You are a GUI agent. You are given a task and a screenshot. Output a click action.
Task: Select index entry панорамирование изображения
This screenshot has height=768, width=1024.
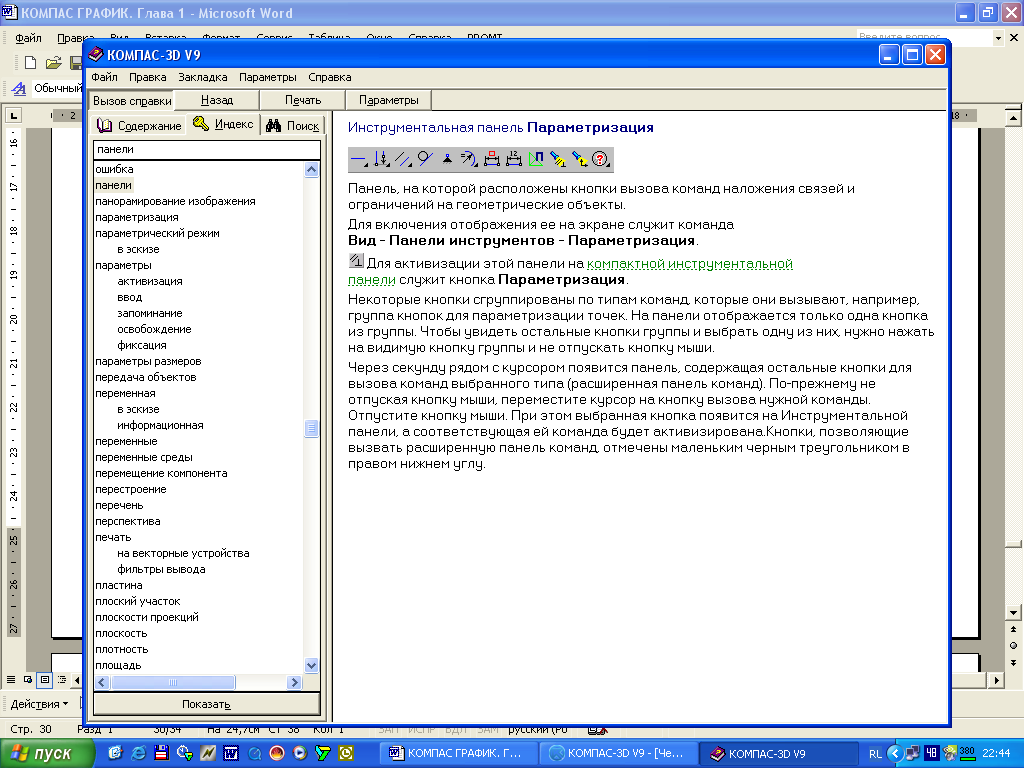[x=175, y=201]
